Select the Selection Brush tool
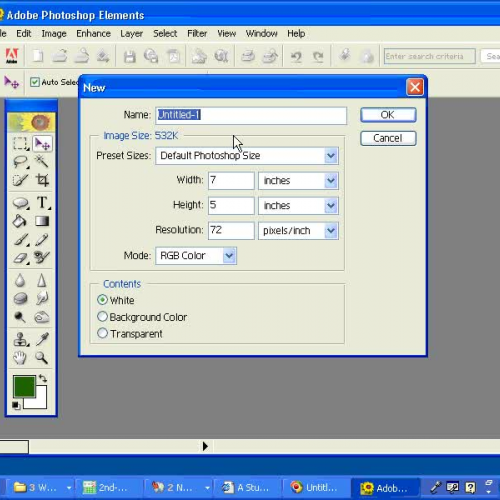 tap(20, 180)
